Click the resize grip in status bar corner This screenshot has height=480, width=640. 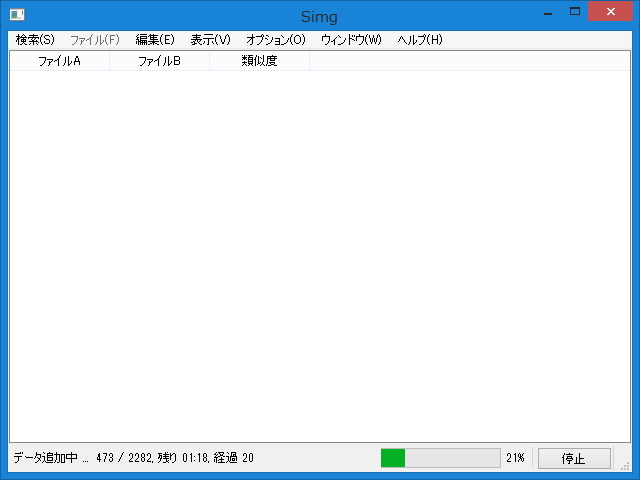tap(625, 466)
